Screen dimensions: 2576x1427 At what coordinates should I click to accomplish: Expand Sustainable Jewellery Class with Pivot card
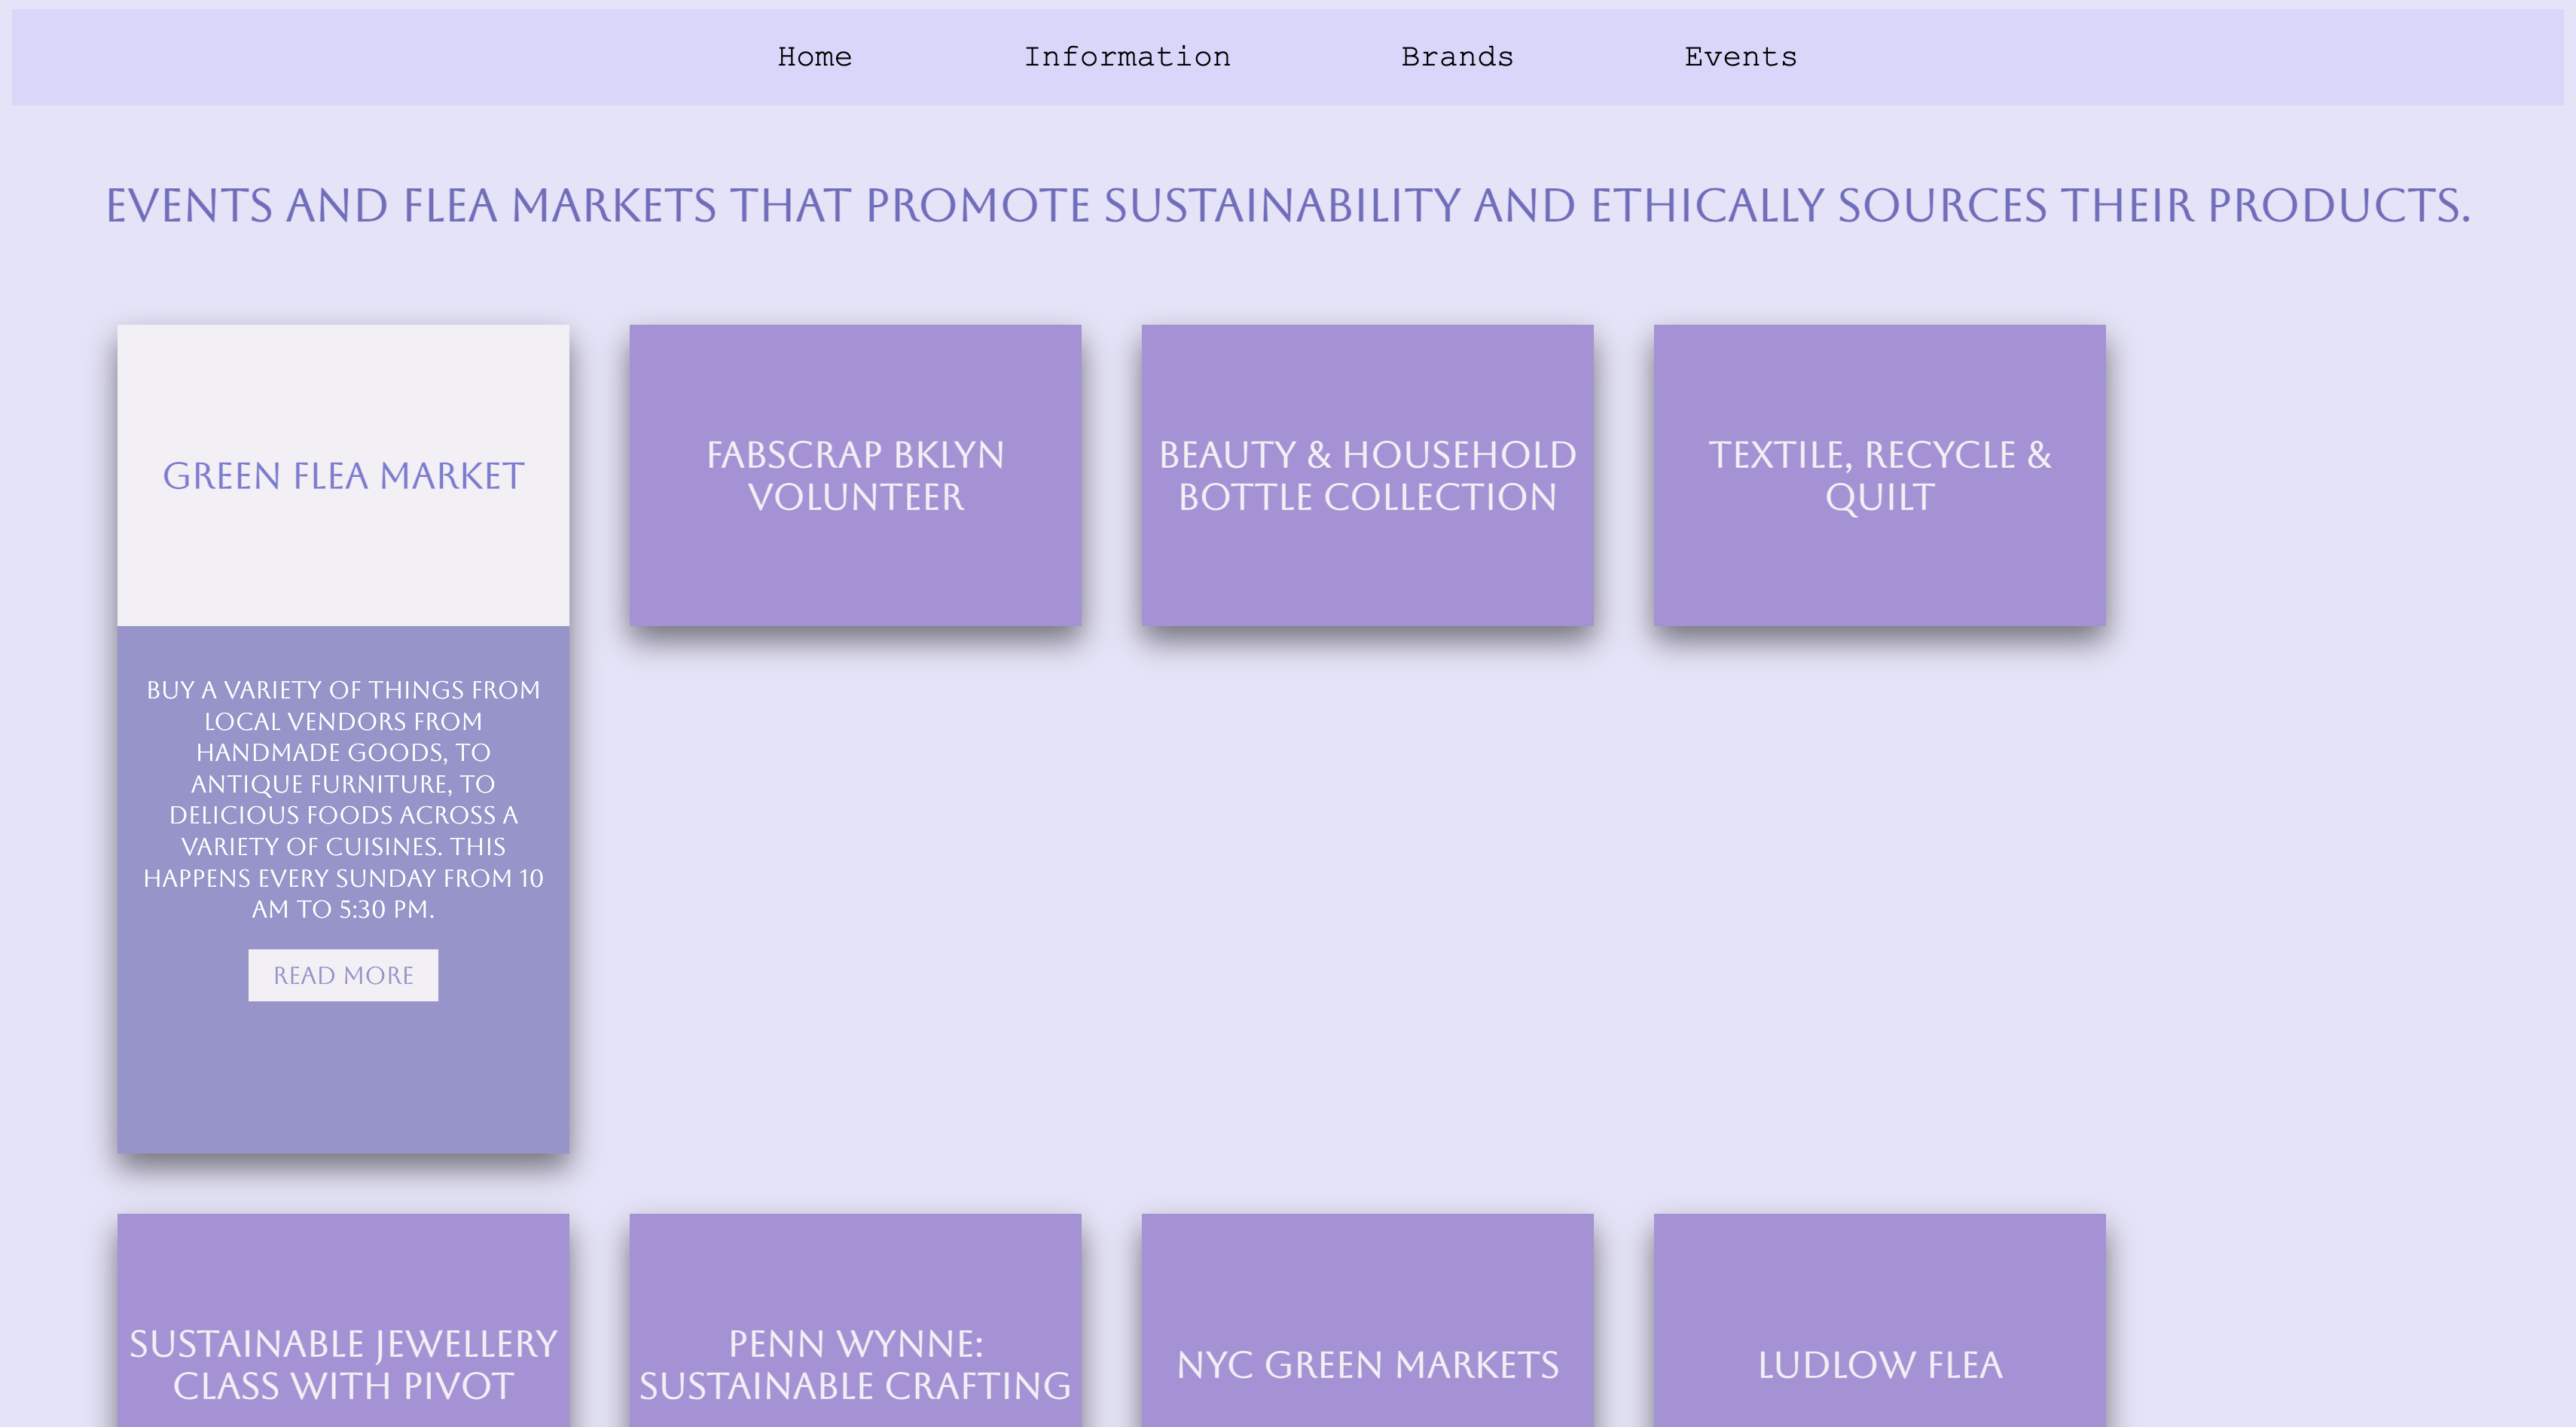click(343, 1270)
